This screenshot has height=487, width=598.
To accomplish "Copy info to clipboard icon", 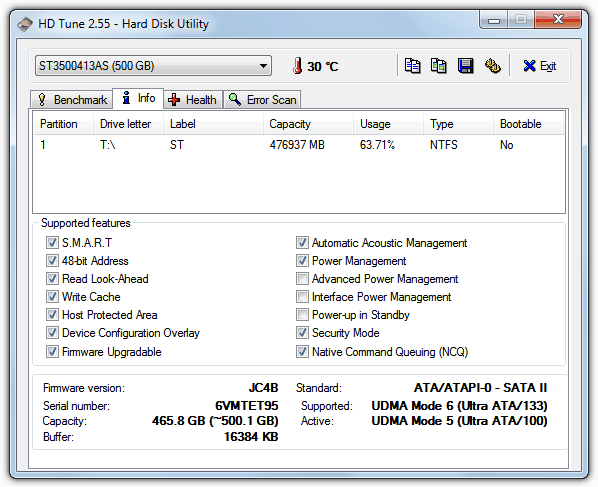I will pyautogui.click(x=412, y=66).
